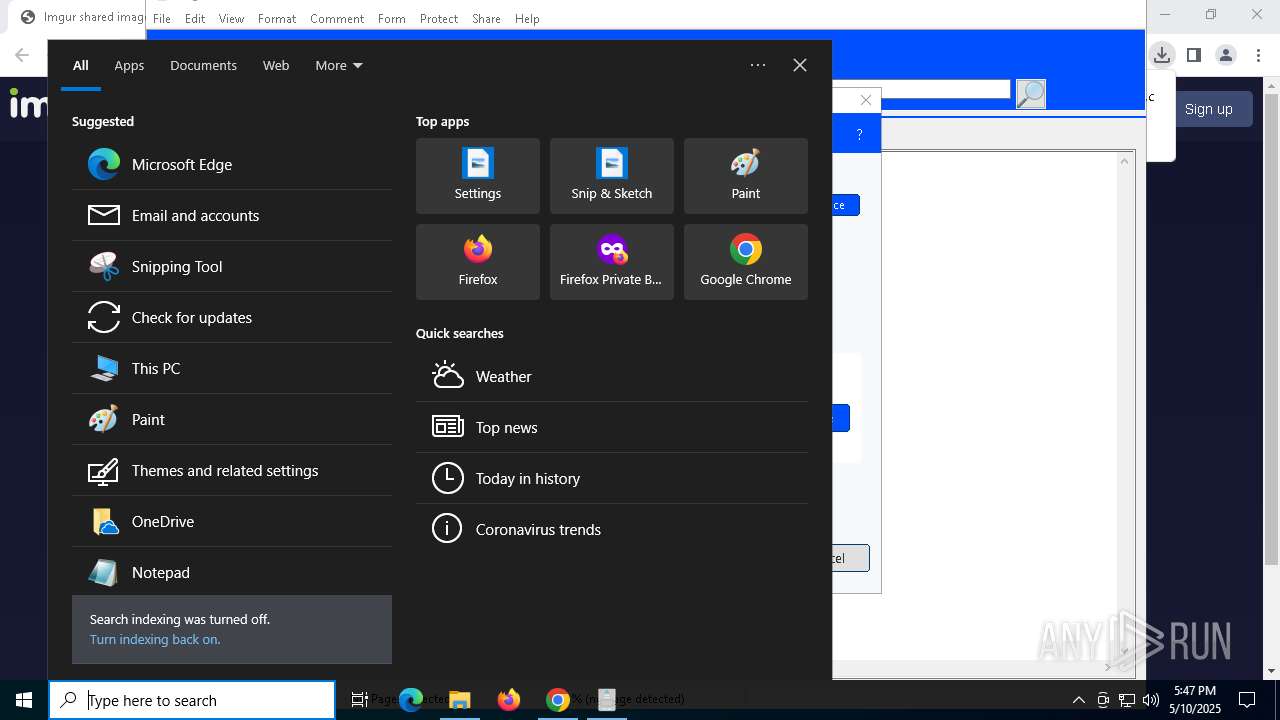The width and height of the screenshot is (1280, 720).
Task: Open Form menu in background editor
Action: click(x=392, y=18)
